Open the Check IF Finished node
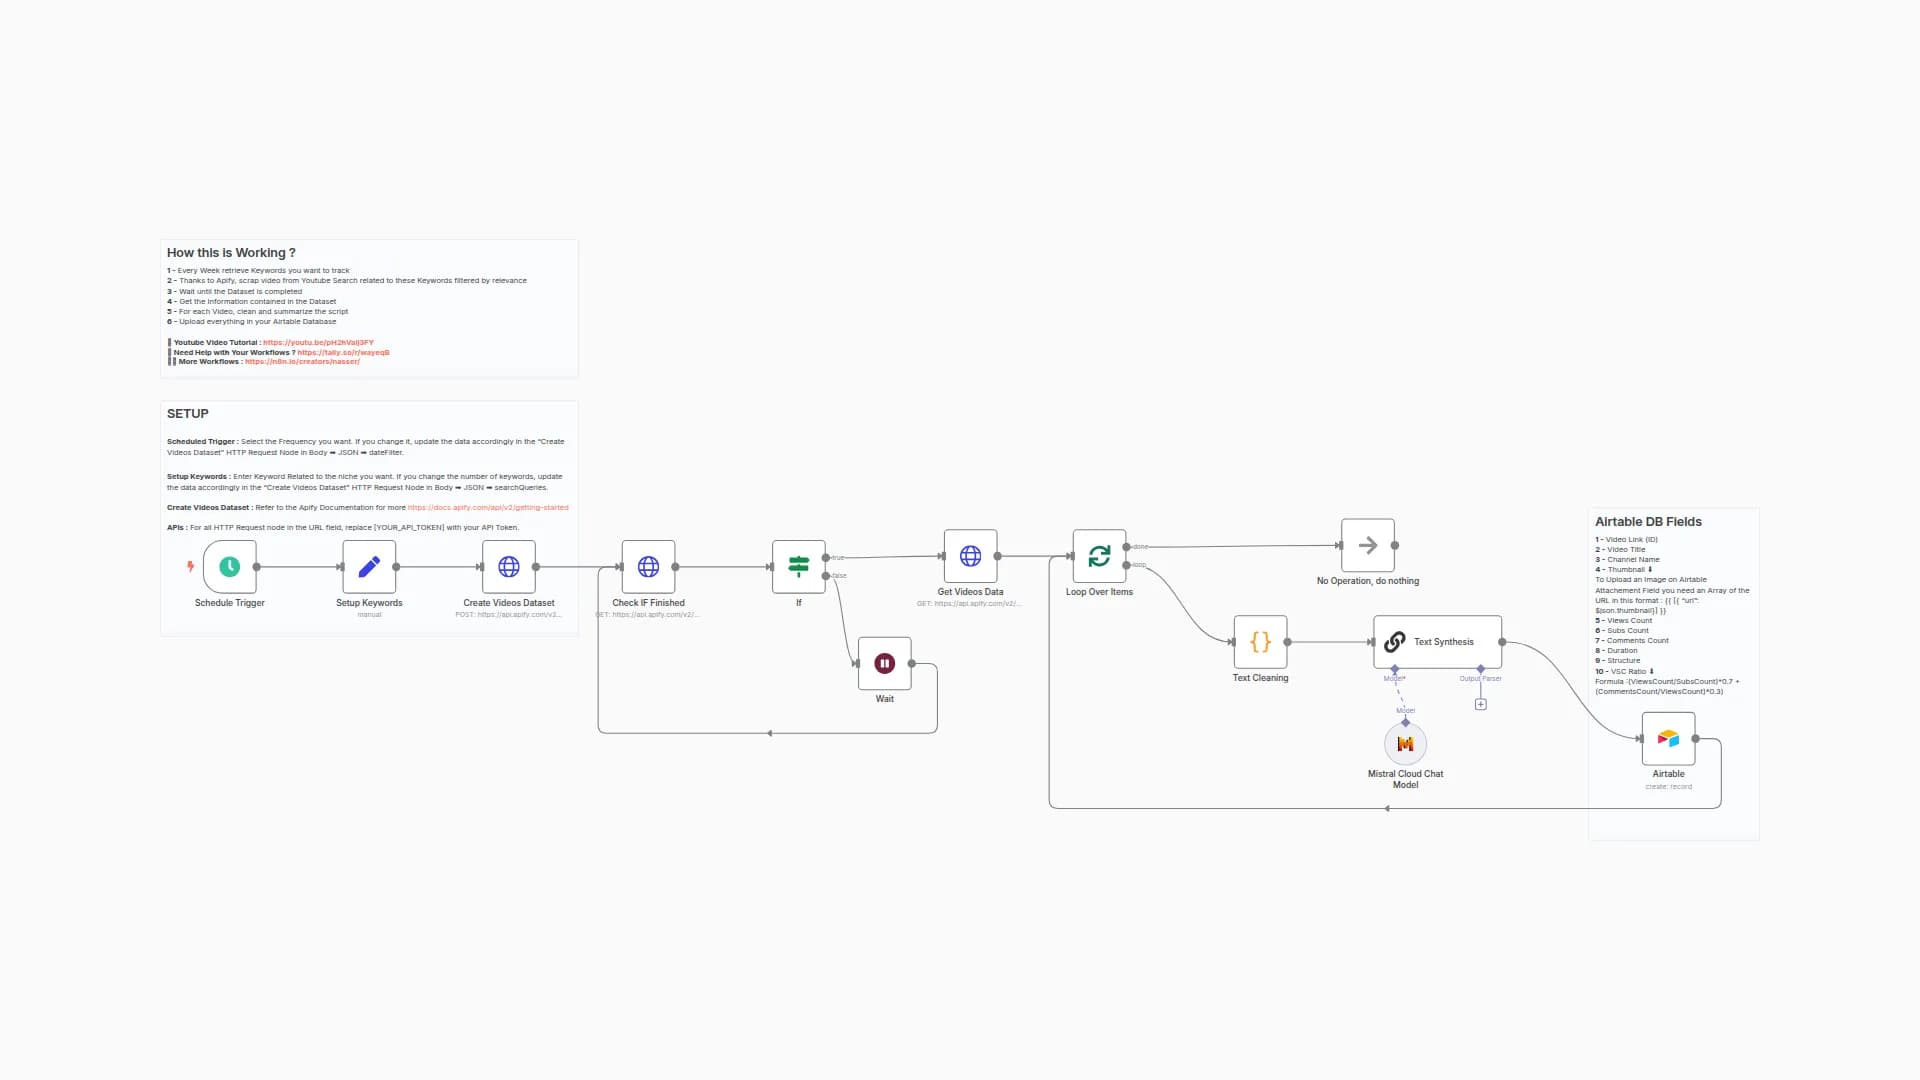 648,567
